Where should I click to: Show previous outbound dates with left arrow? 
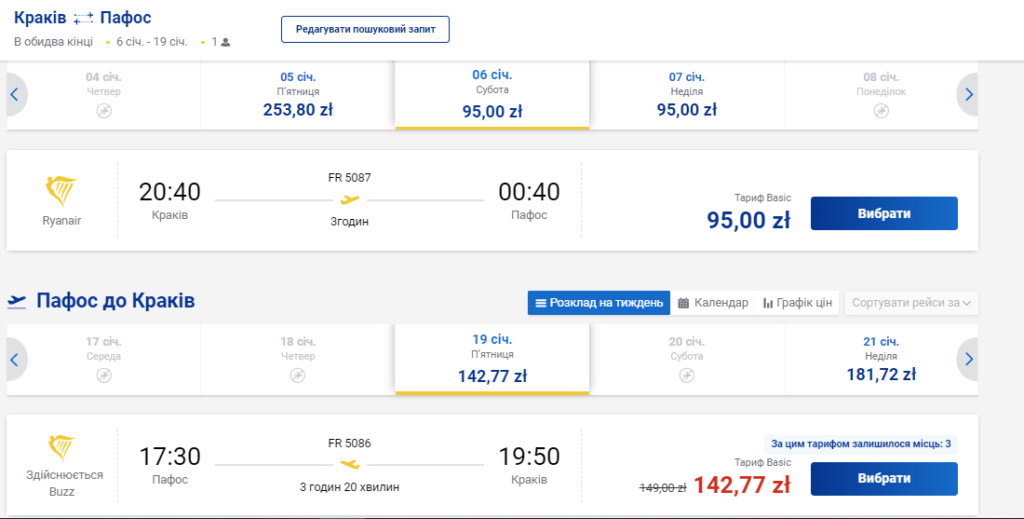coord(14,95)
